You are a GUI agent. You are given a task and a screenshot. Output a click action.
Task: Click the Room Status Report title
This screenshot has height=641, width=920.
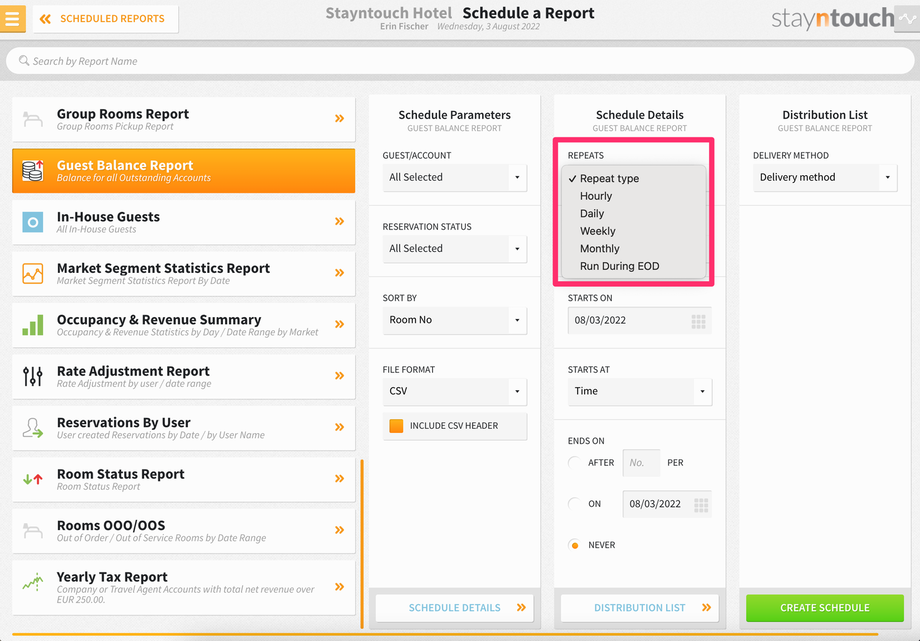click(120, 474)
